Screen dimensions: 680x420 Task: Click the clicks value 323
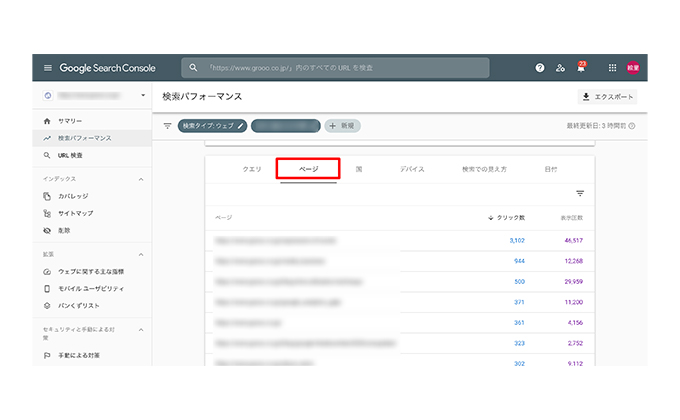point(519,343)
